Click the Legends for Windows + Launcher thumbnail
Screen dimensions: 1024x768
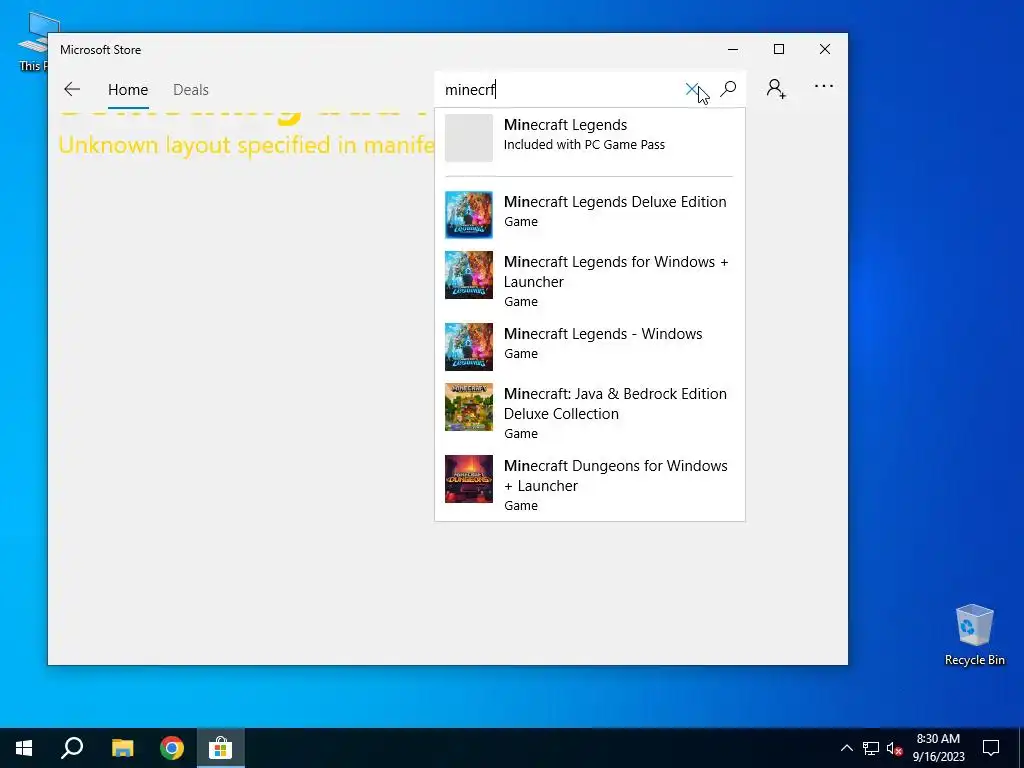(469, 275)
